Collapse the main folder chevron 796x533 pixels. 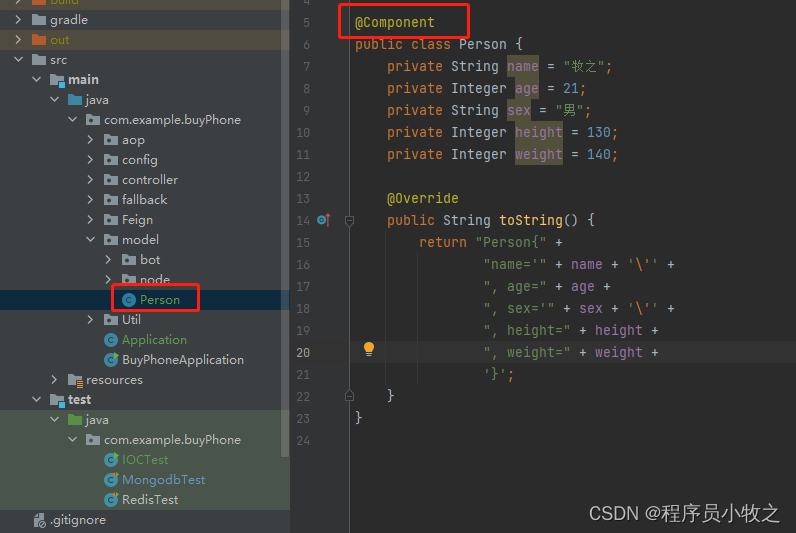point(37,79)
